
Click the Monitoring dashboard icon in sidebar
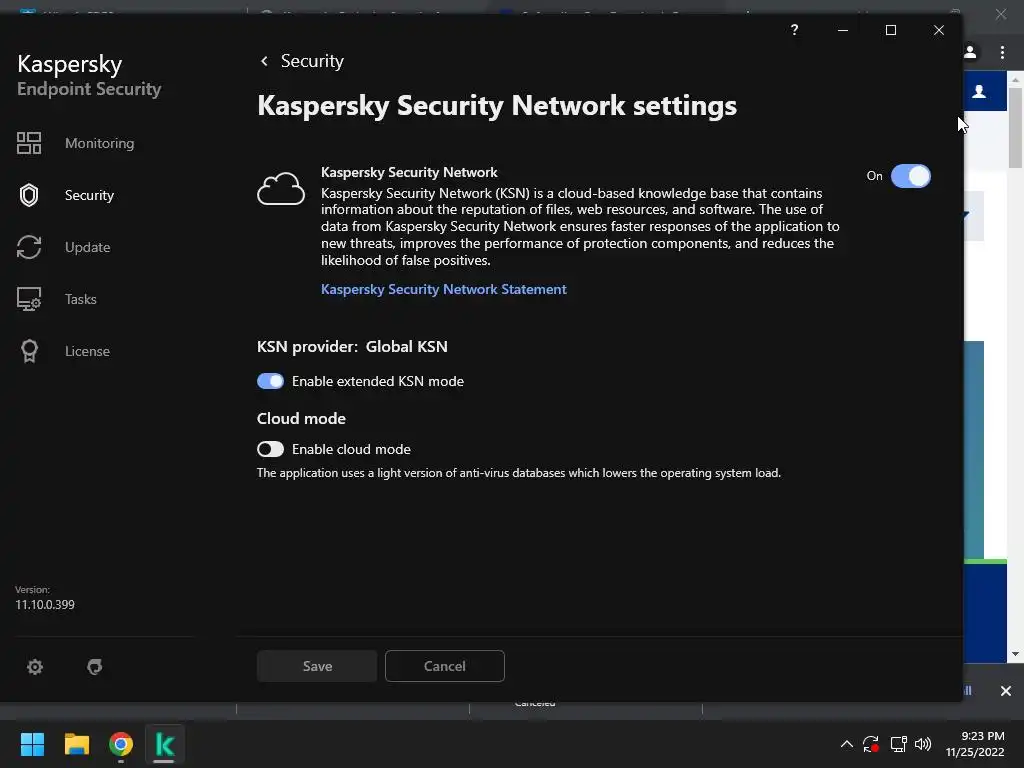[29, 143]
